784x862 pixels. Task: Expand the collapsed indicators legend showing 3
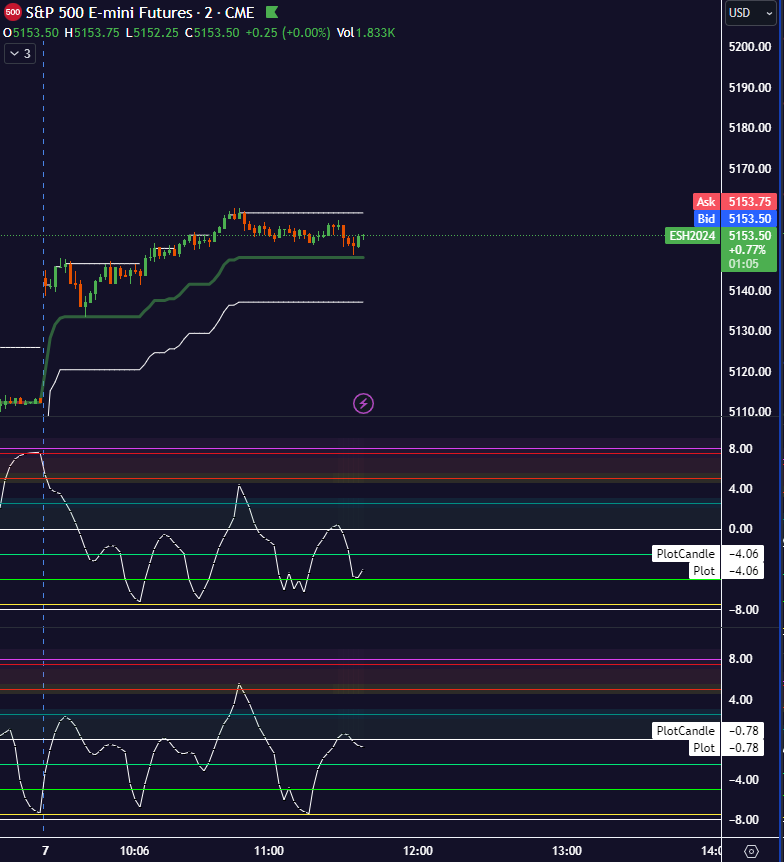[20, 54]
